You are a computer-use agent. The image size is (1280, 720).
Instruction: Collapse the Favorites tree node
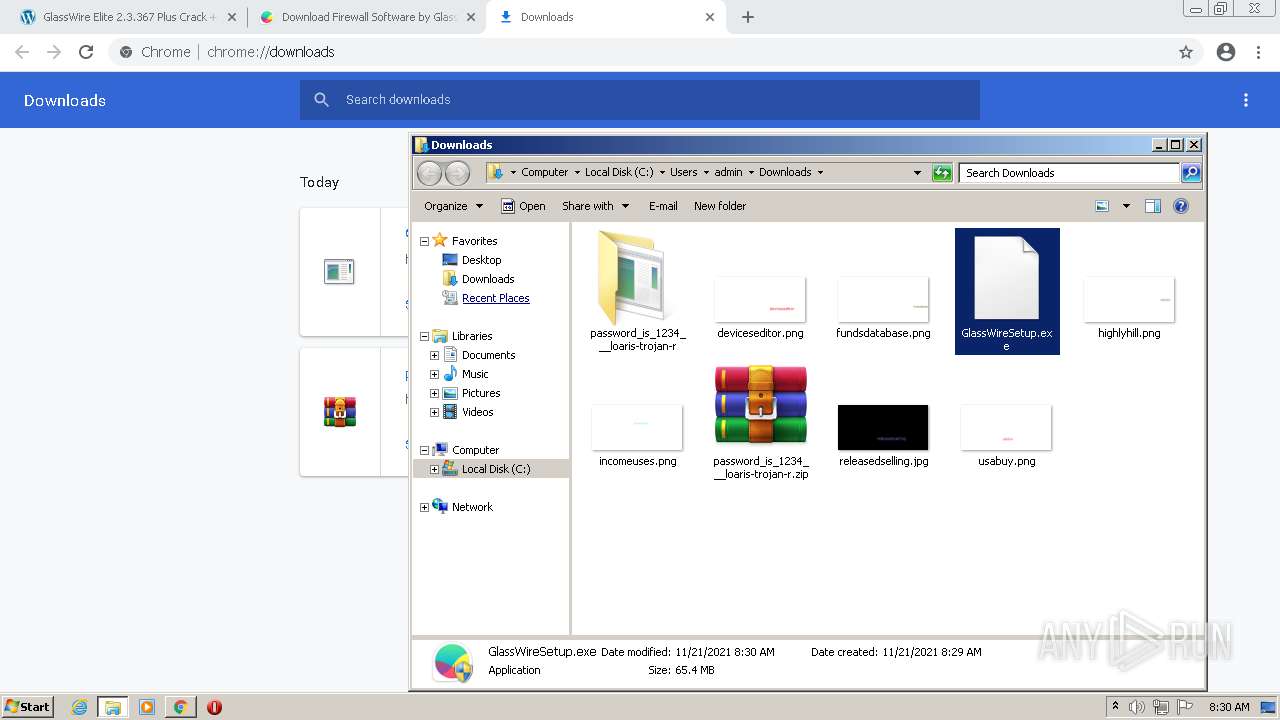point(424,241)
